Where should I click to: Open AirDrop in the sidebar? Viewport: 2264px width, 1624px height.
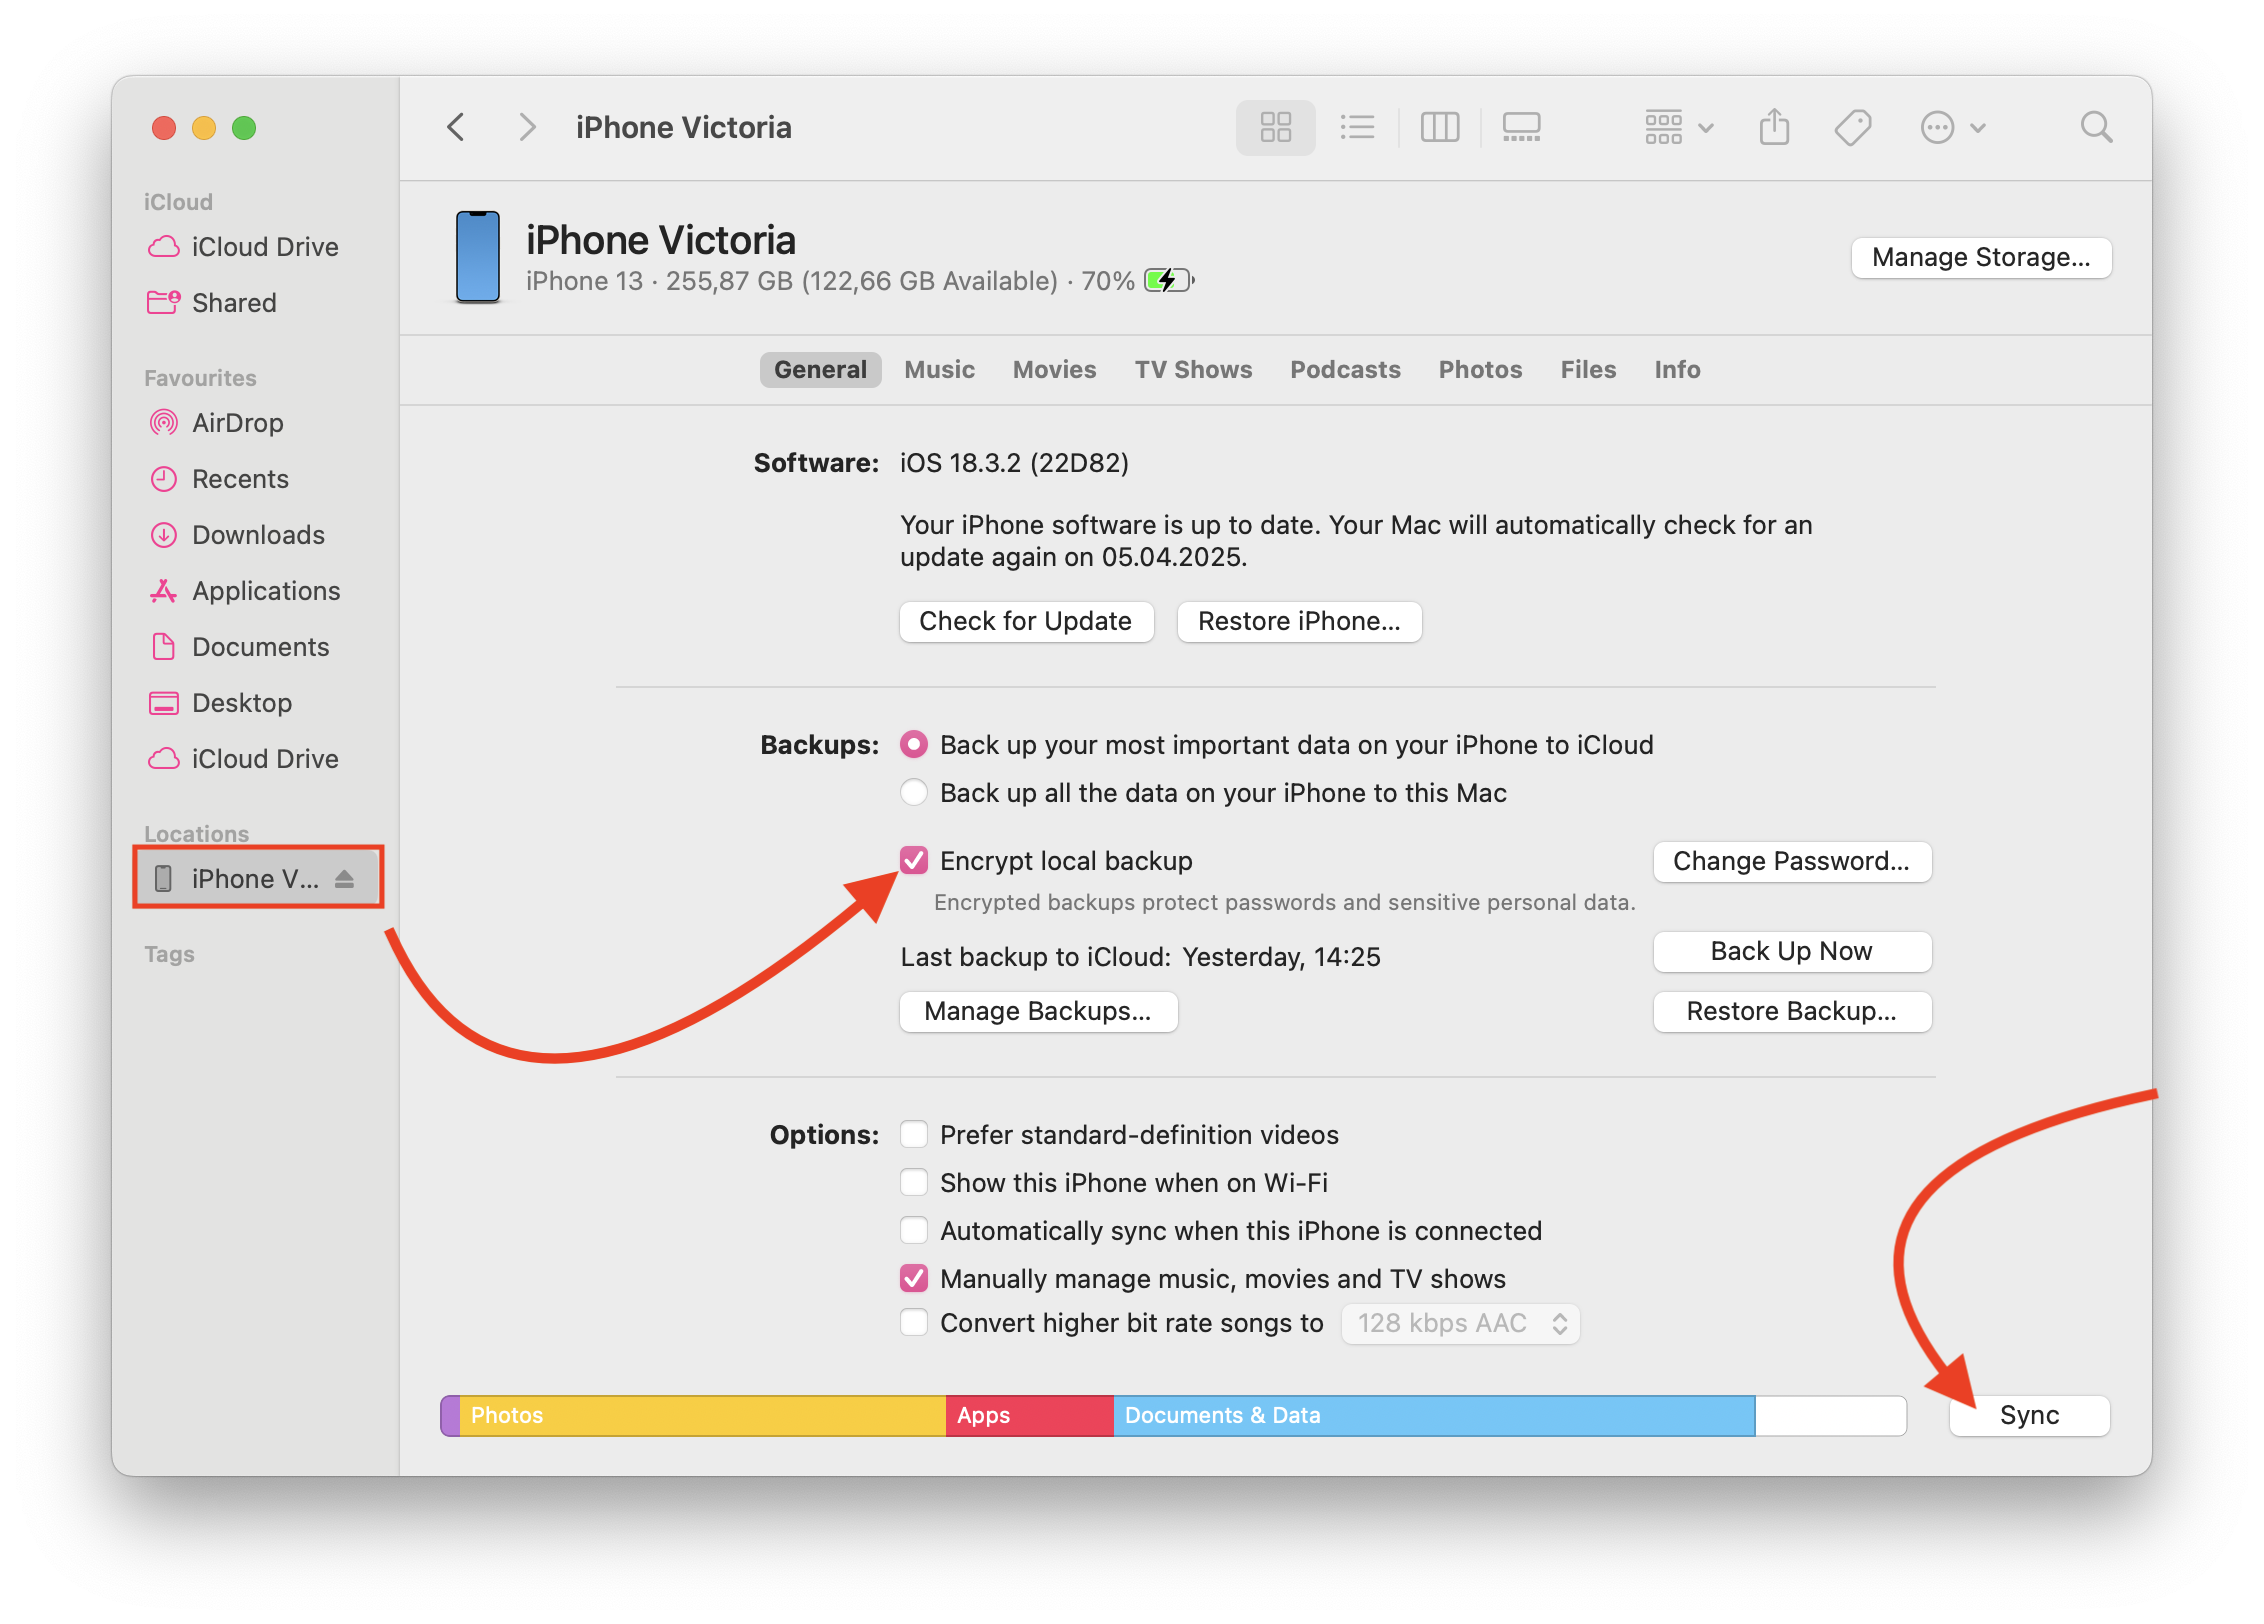237,423
